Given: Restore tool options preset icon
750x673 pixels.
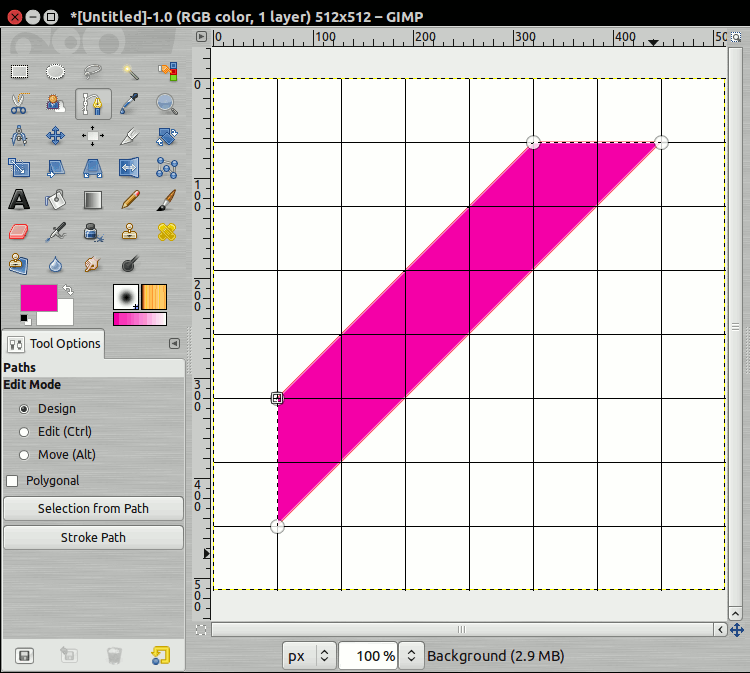Looking at the screenshot, I should click(69, 655).
